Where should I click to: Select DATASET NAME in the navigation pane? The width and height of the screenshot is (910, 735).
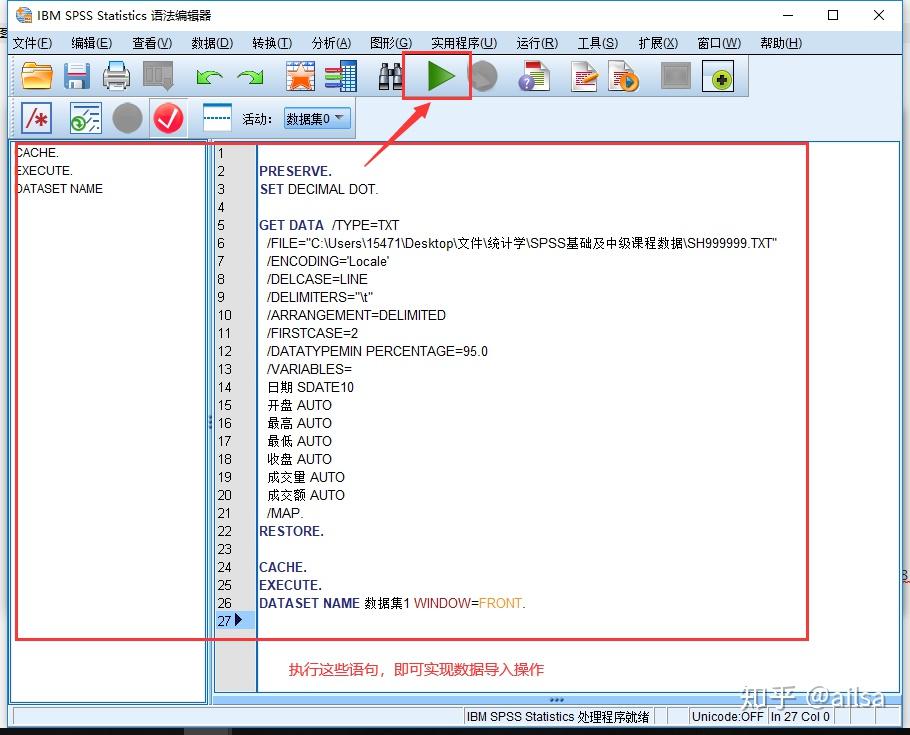59,189
